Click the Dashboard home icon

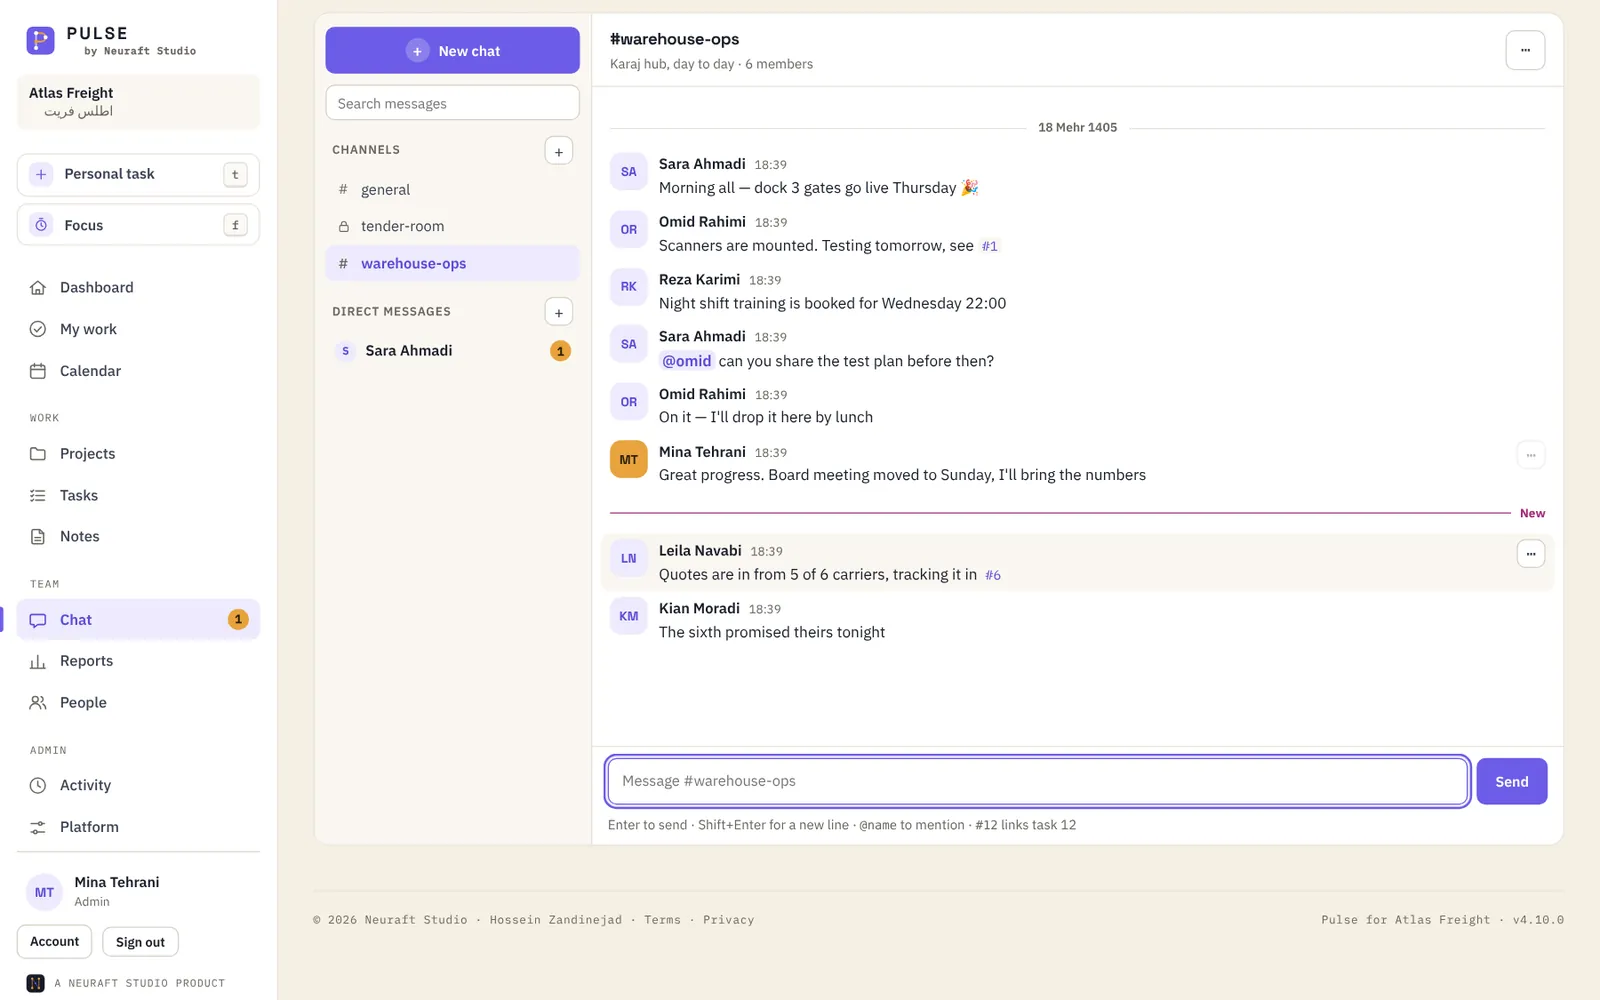38,287
